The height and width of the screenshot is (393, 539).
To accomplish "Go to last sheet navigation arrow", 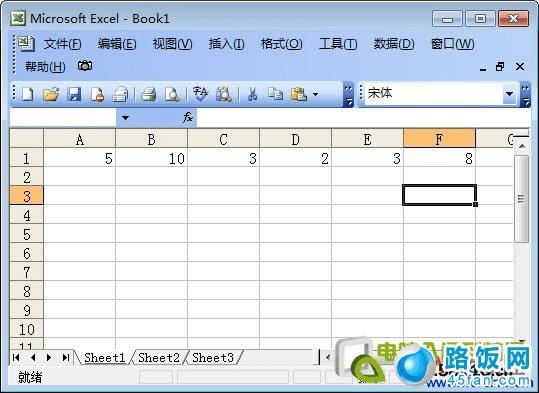I will [66, 358].
